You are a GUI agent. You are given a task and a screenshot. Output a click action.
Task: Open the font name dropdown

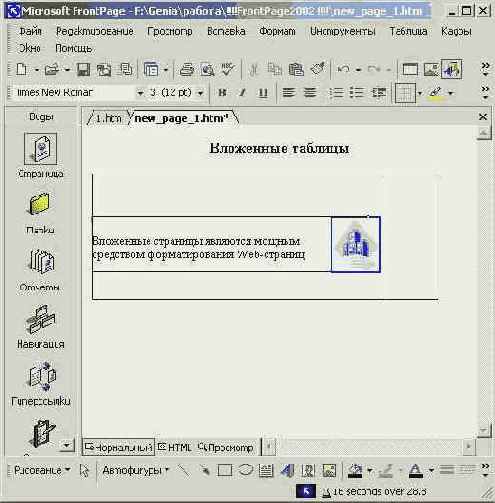[x=140, y=93]
